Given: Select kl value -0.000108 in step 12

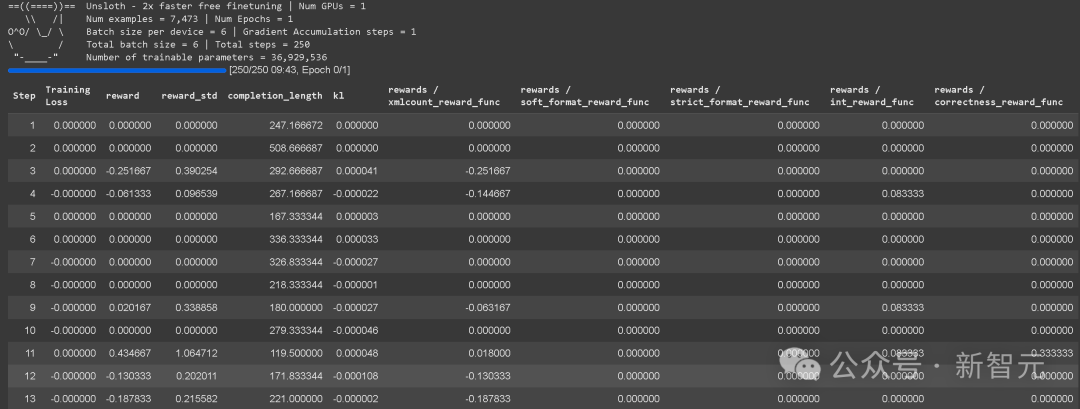Looking at the screenshot, I should (x=356, y=376).
